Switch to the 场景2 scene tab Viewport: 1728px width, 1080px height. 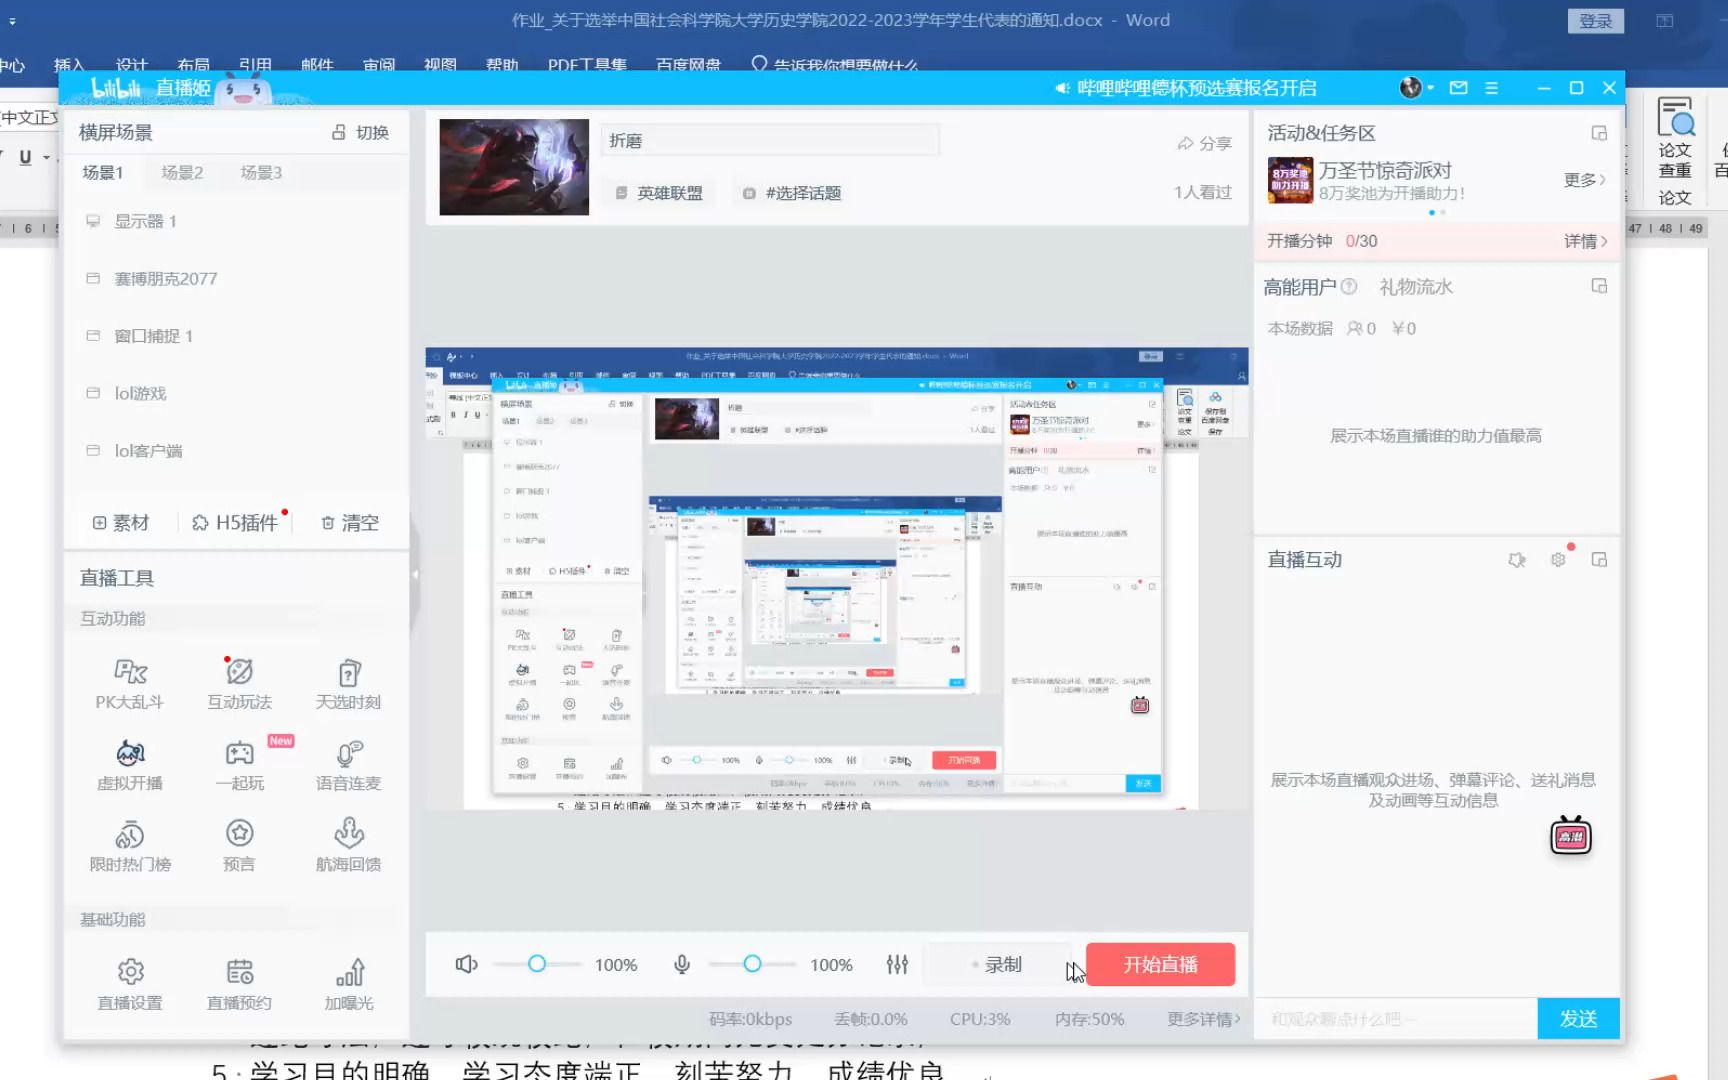pos(181,172)
